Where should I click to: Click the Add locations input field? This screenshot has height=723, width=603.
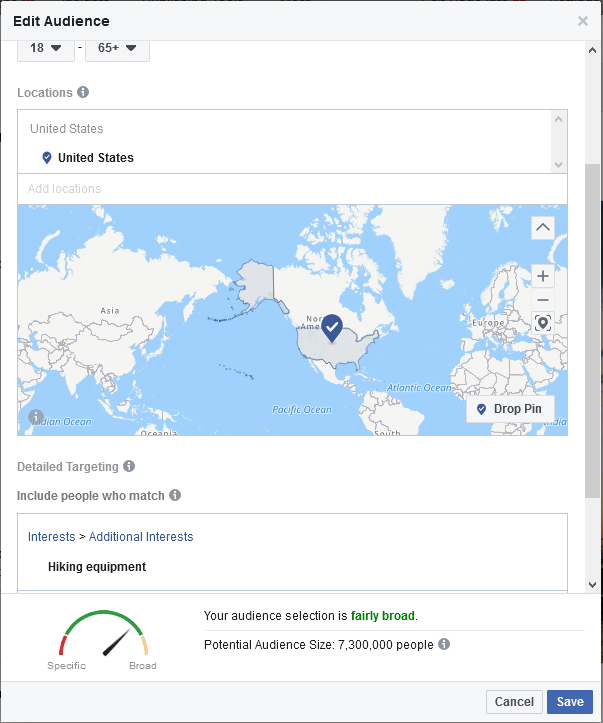(x=292, y=189)
